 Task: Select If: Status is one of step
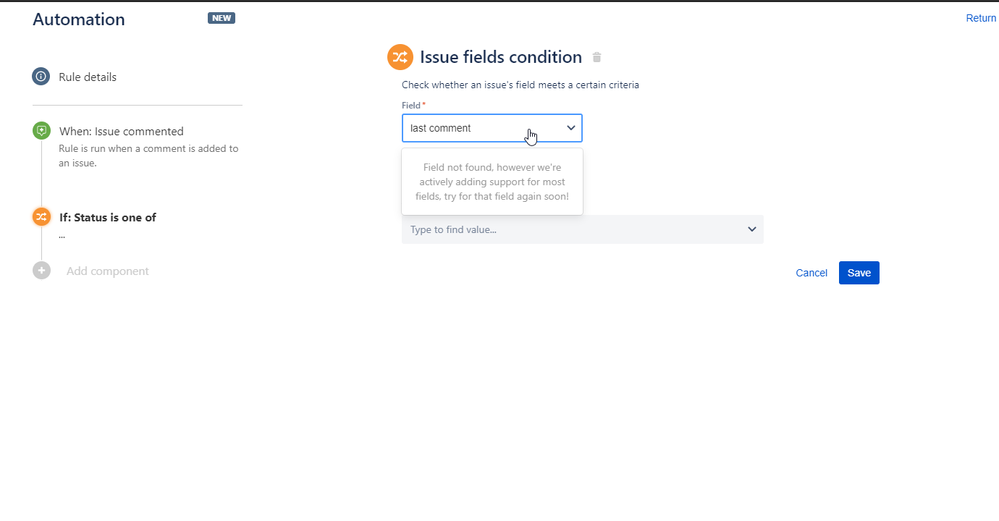pos(108,218)
